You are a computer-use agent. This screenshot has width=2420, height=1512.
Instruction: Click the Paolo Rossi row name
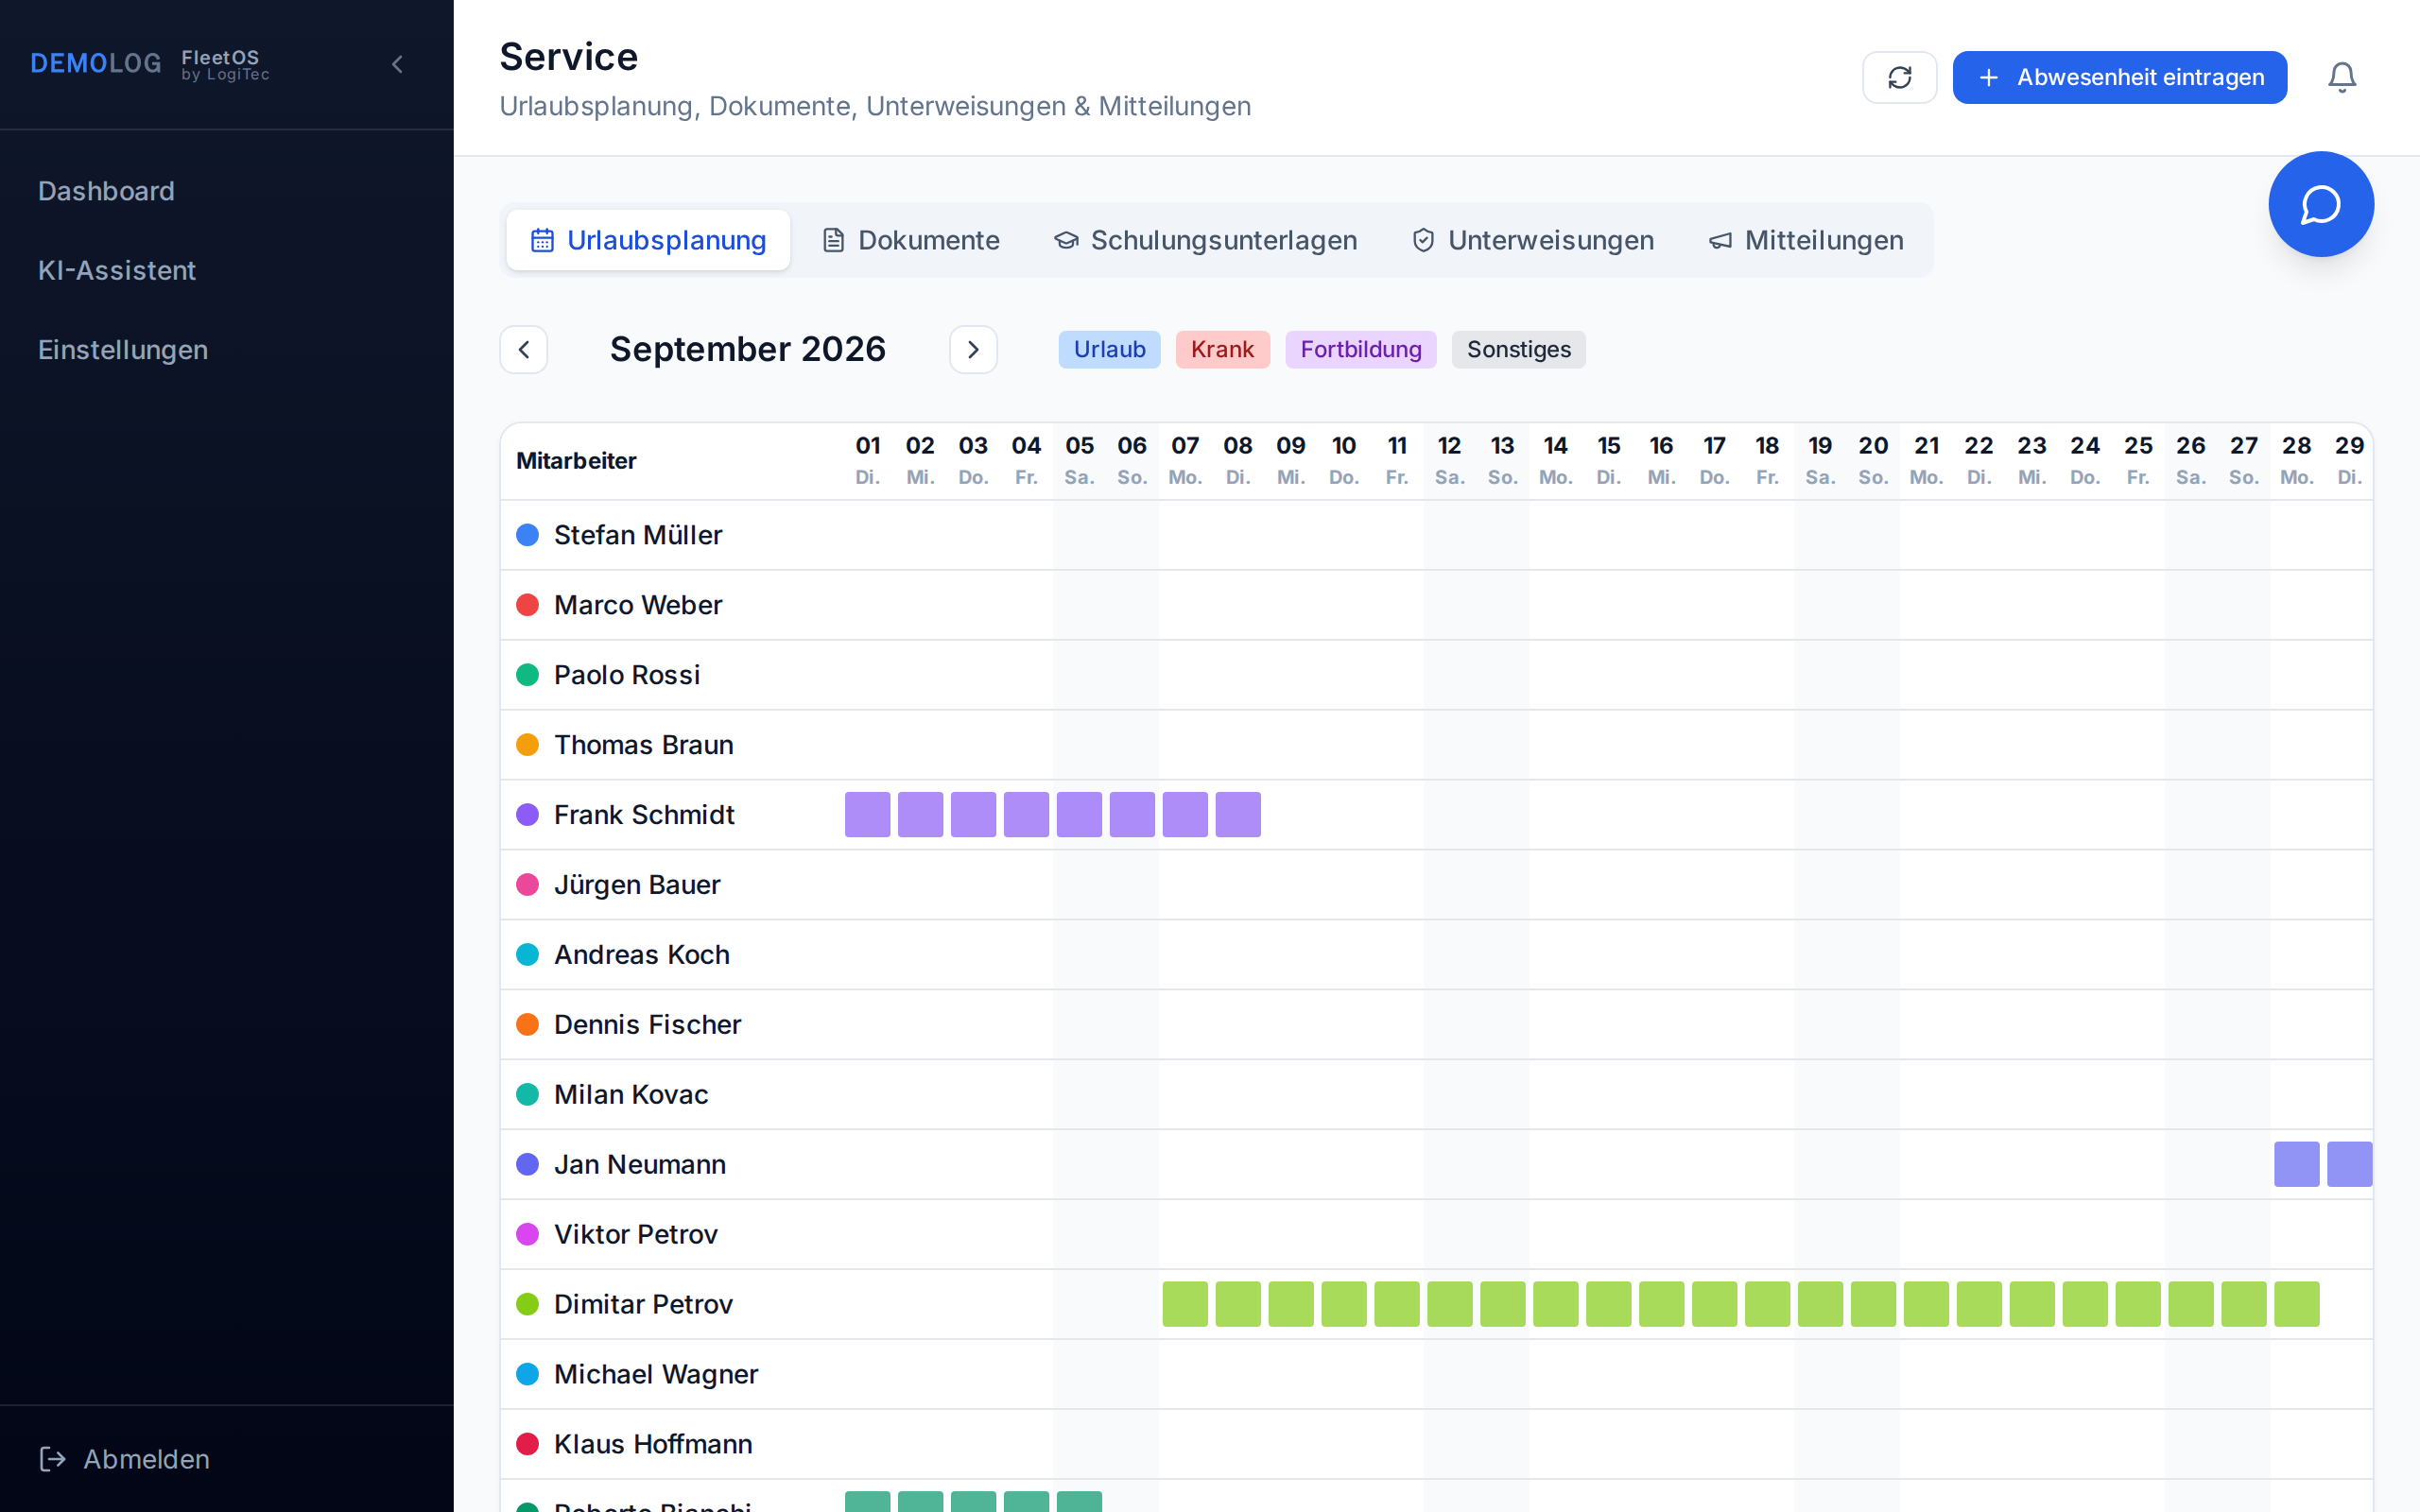627,675
